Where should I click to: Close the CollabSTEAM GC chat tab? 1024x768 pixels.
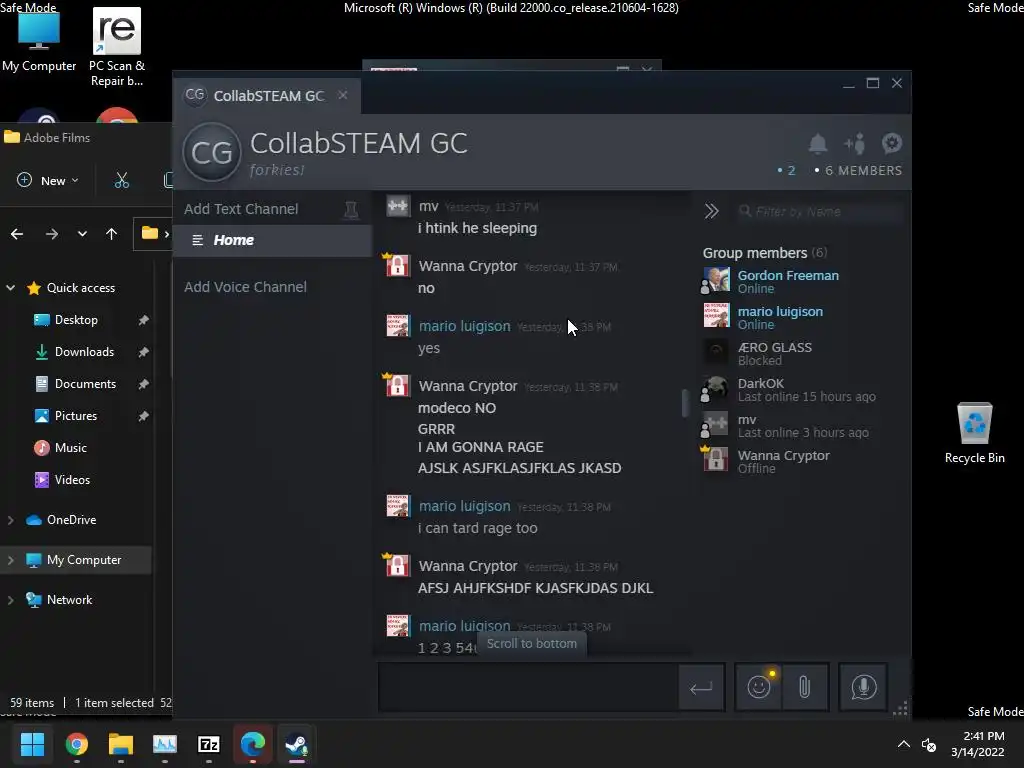pos(343,95)
